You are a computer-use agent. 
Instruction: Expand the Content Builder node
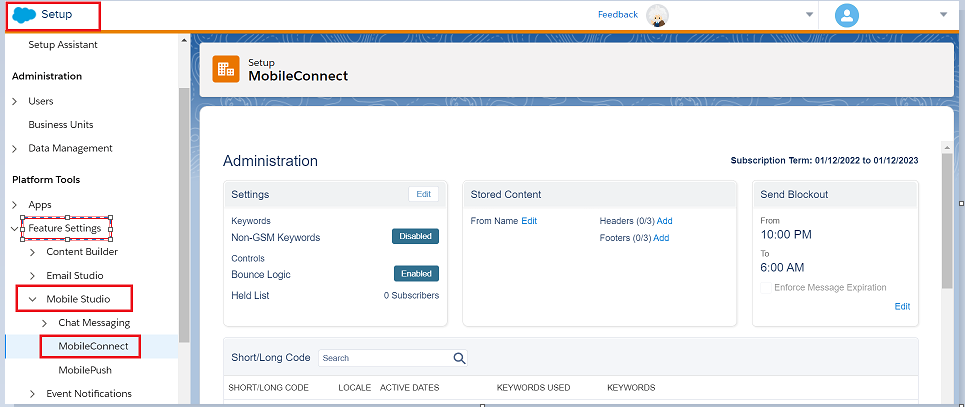(x=33, y=252)
